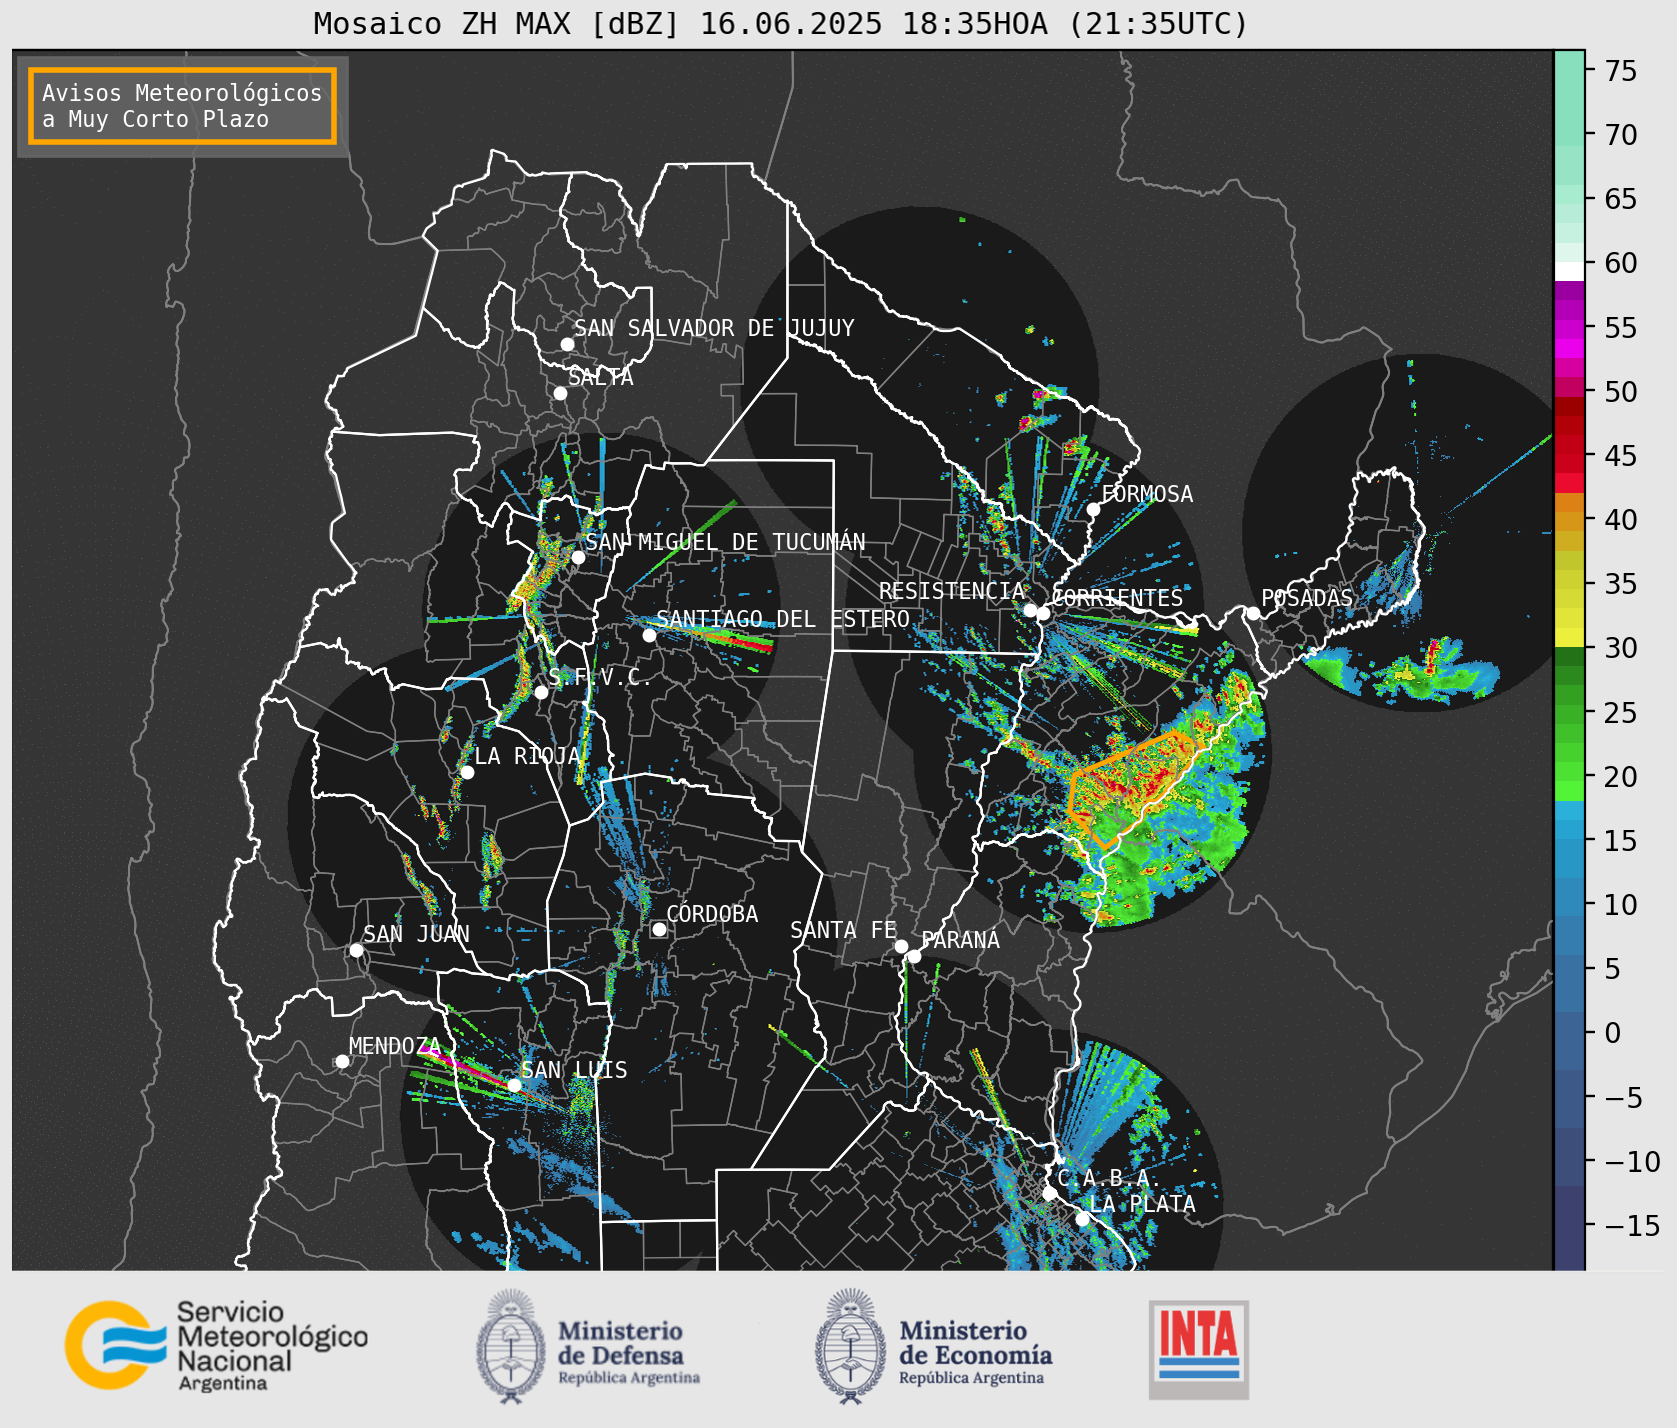The width and height of the screenshot is (1677, 1428).
Task: Click the red 45 dBZ colorbar segment
Action: pyautogui.click(x=1569, y=463)
